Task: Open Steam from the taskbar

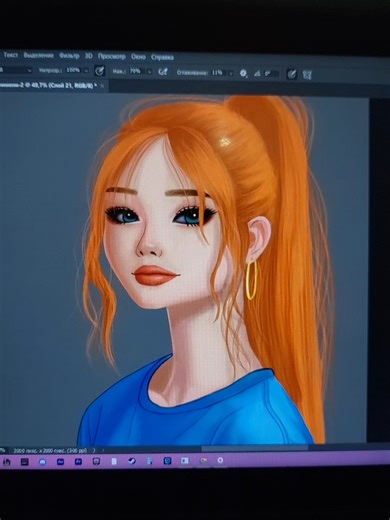Action: (x=132, y=461)
